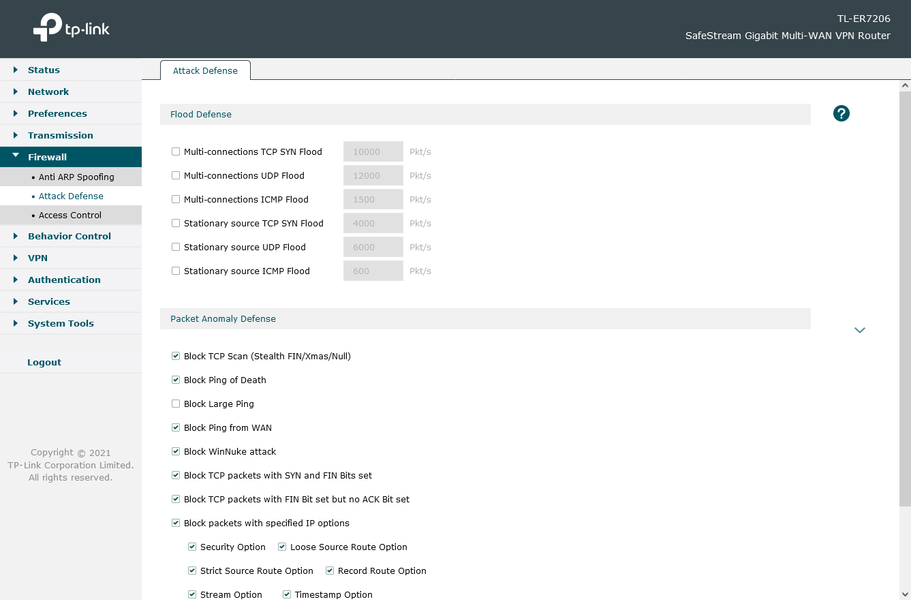Uncheck Block TCP Scan checkbox
Image resolution: width=911 pixels, height=600 pixels.
(x=175, y=356)
